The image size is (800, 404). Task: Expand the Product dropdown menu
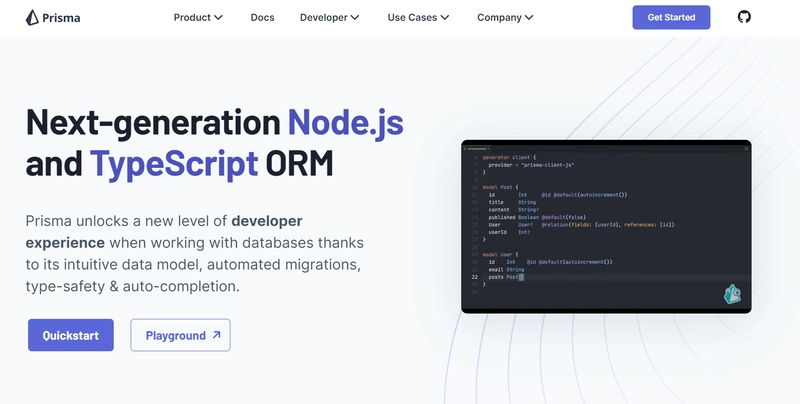coord(198,17)
